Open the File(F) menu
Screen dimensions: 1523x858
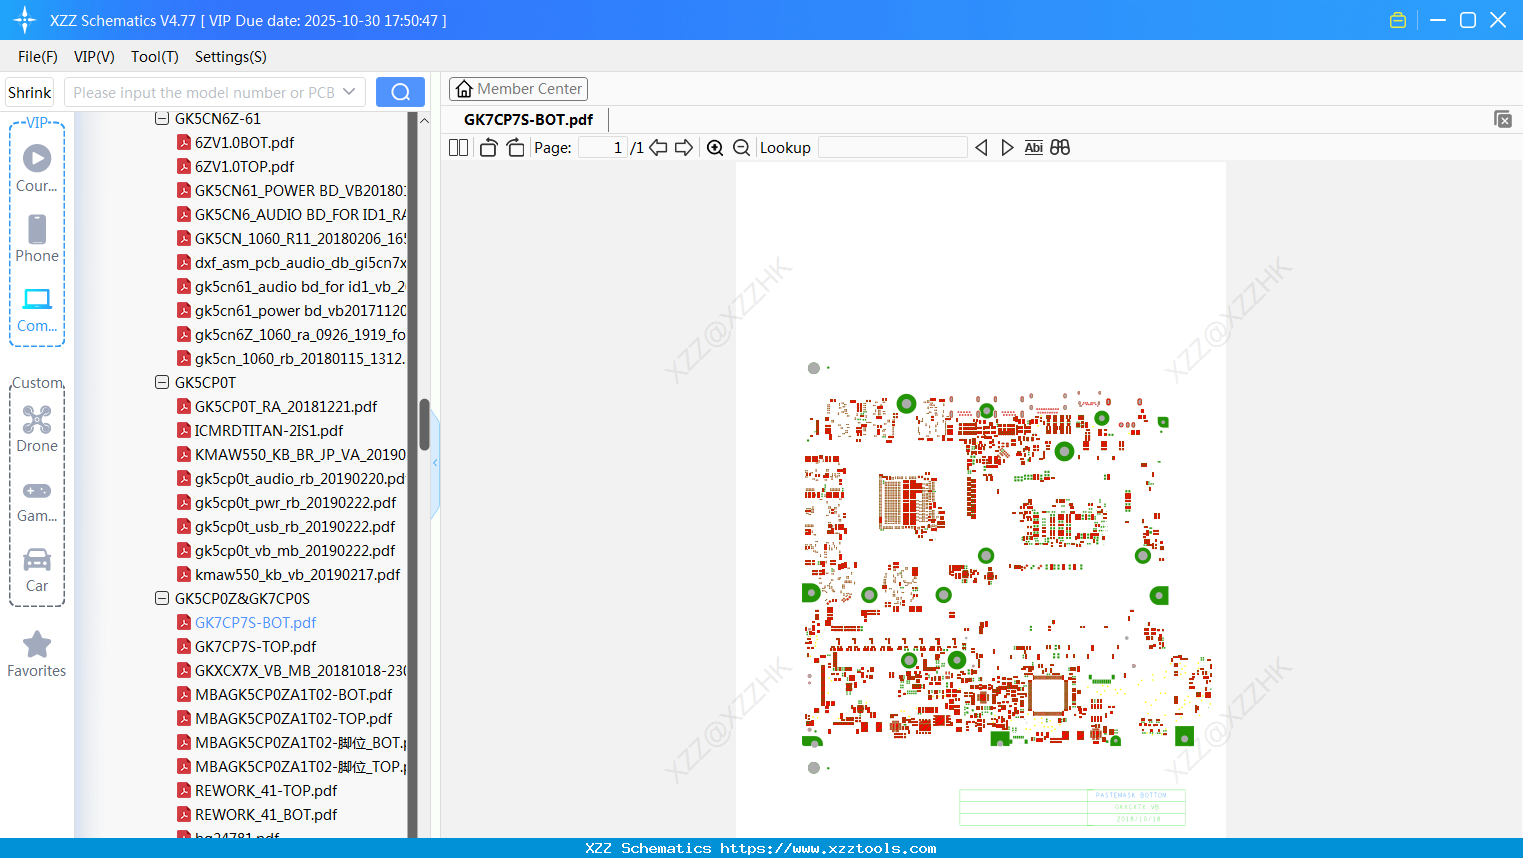[38, 57]
